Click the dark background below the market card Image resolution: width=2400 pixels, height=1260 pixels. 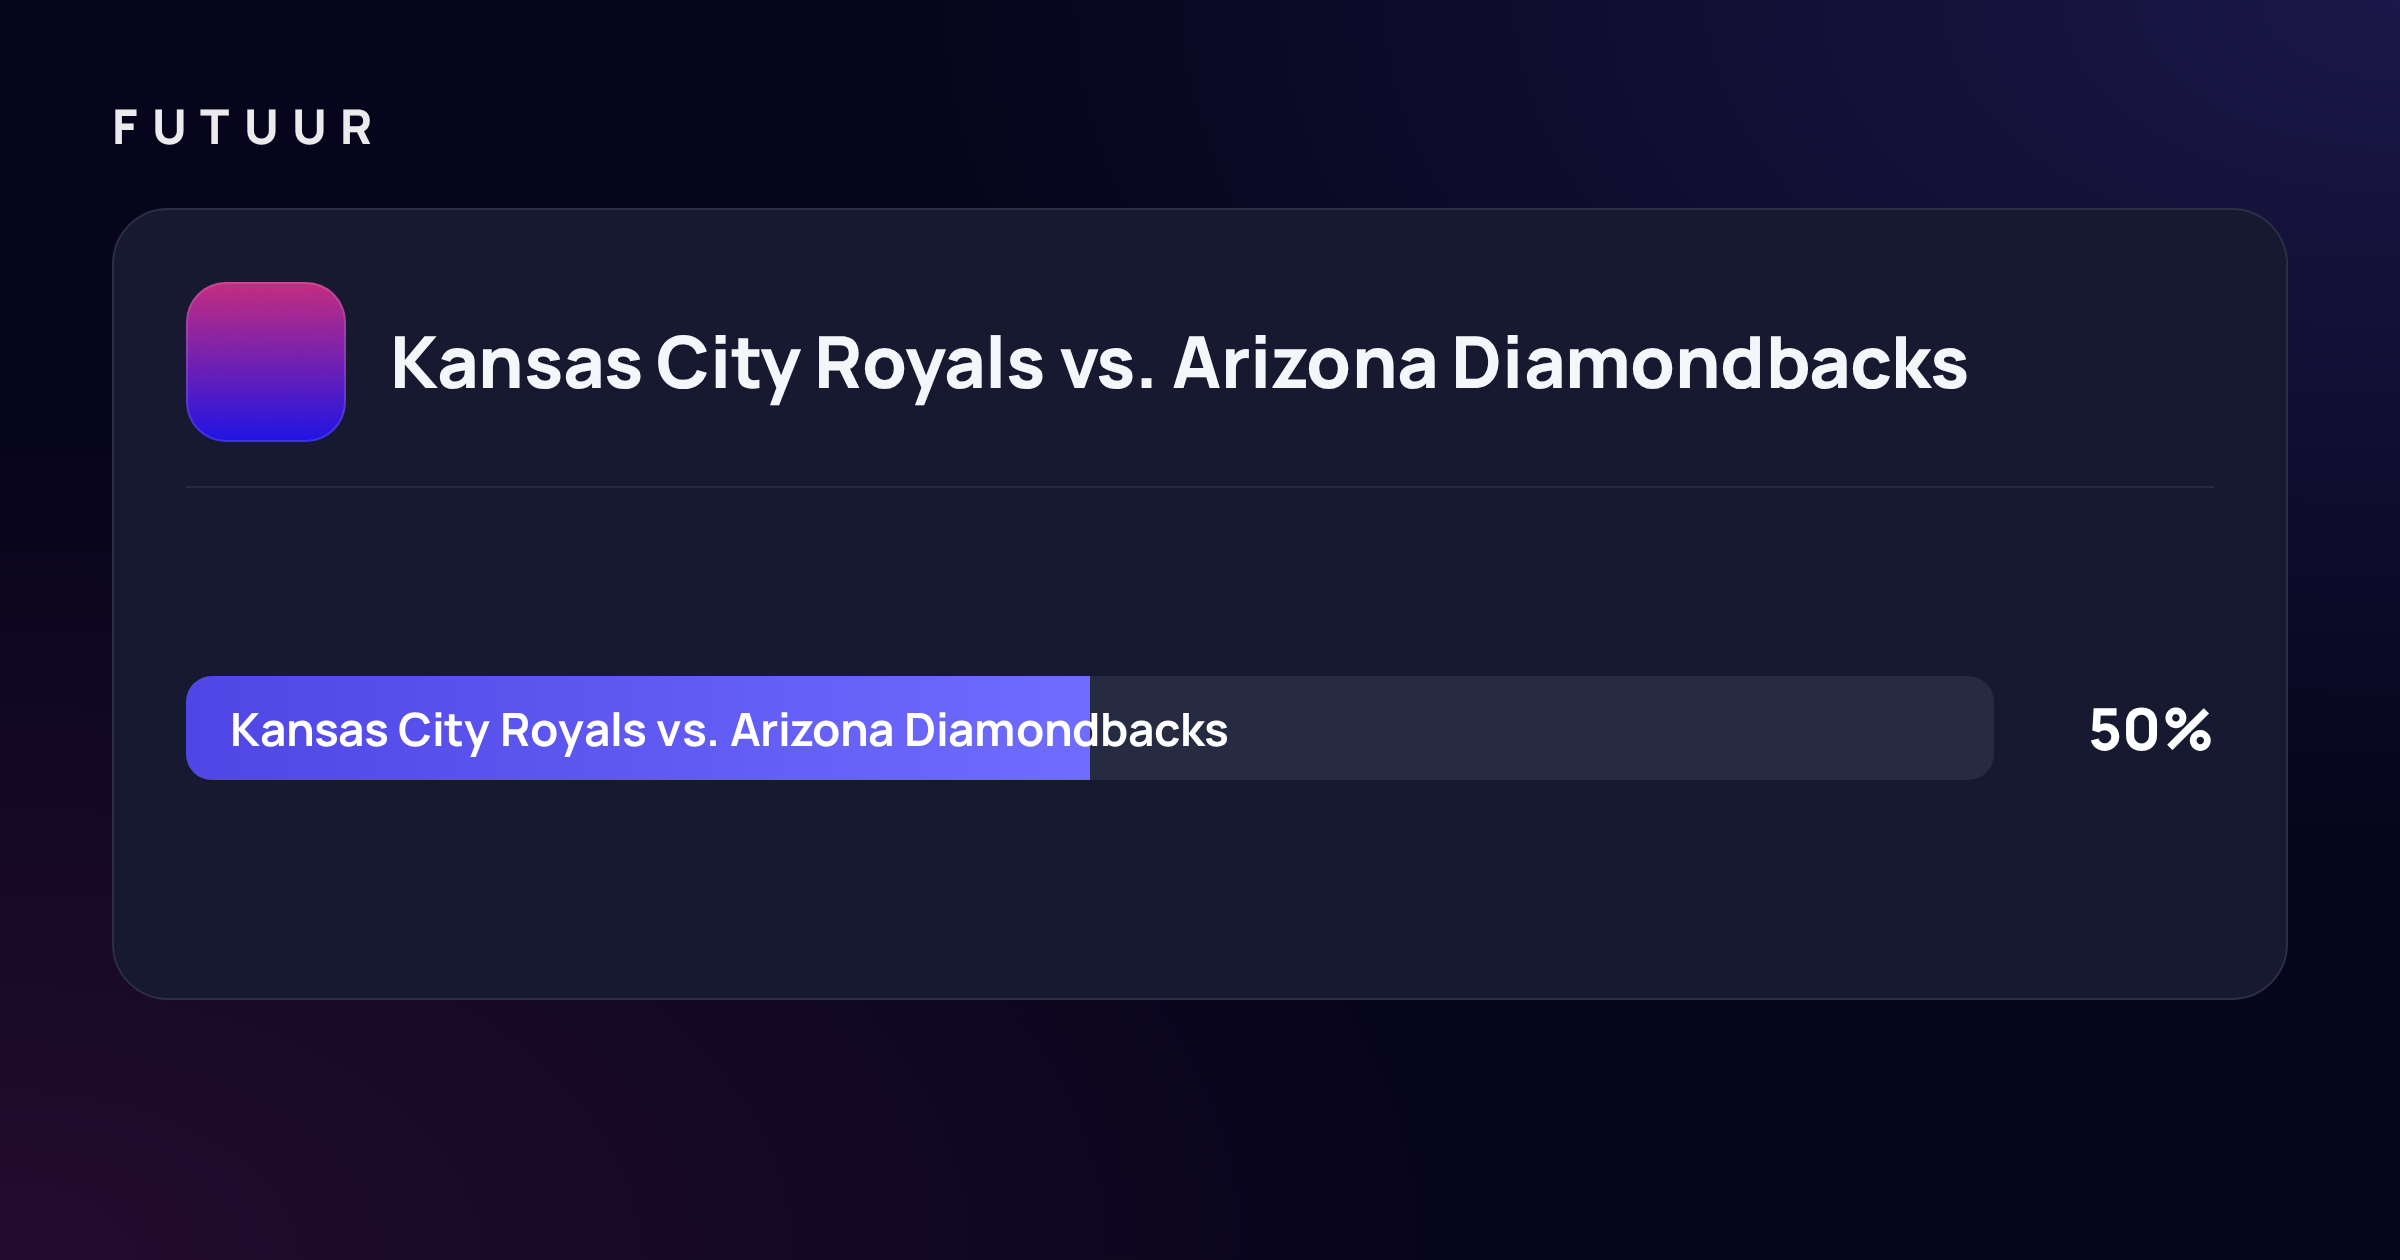tap(1200, 1130)
